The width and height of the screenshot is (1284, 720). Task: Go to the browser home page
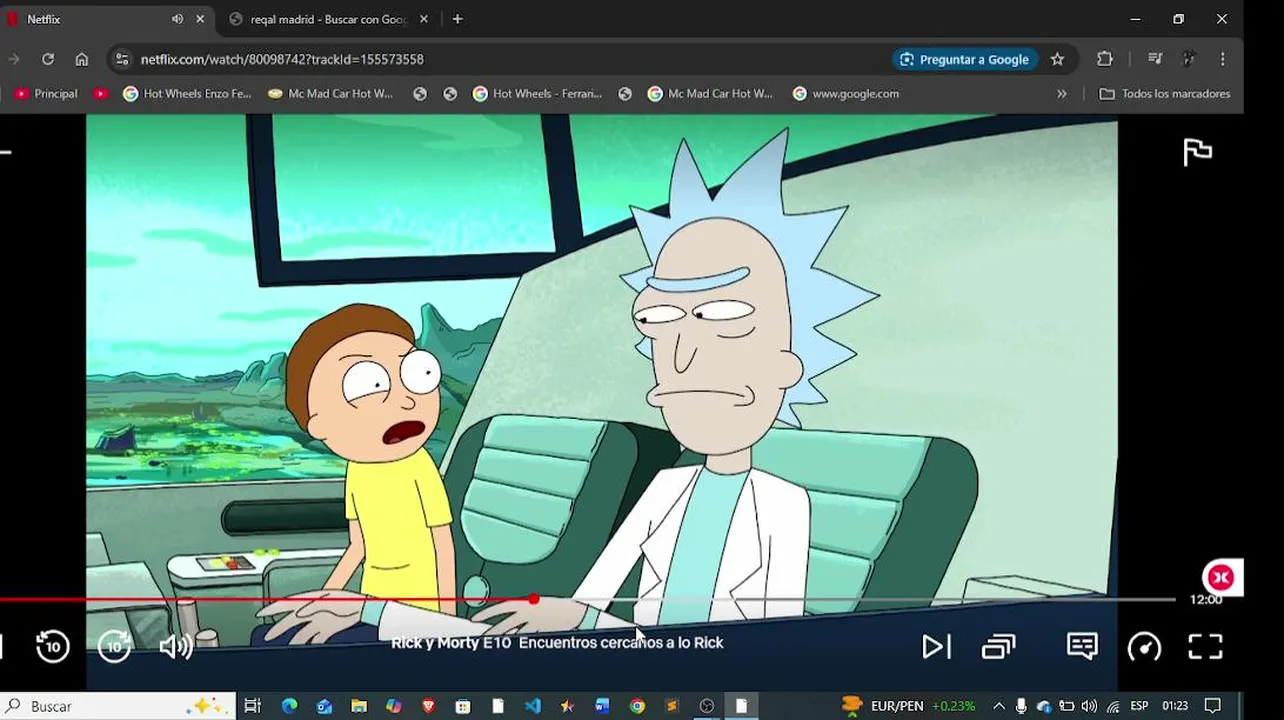point(82,59)
